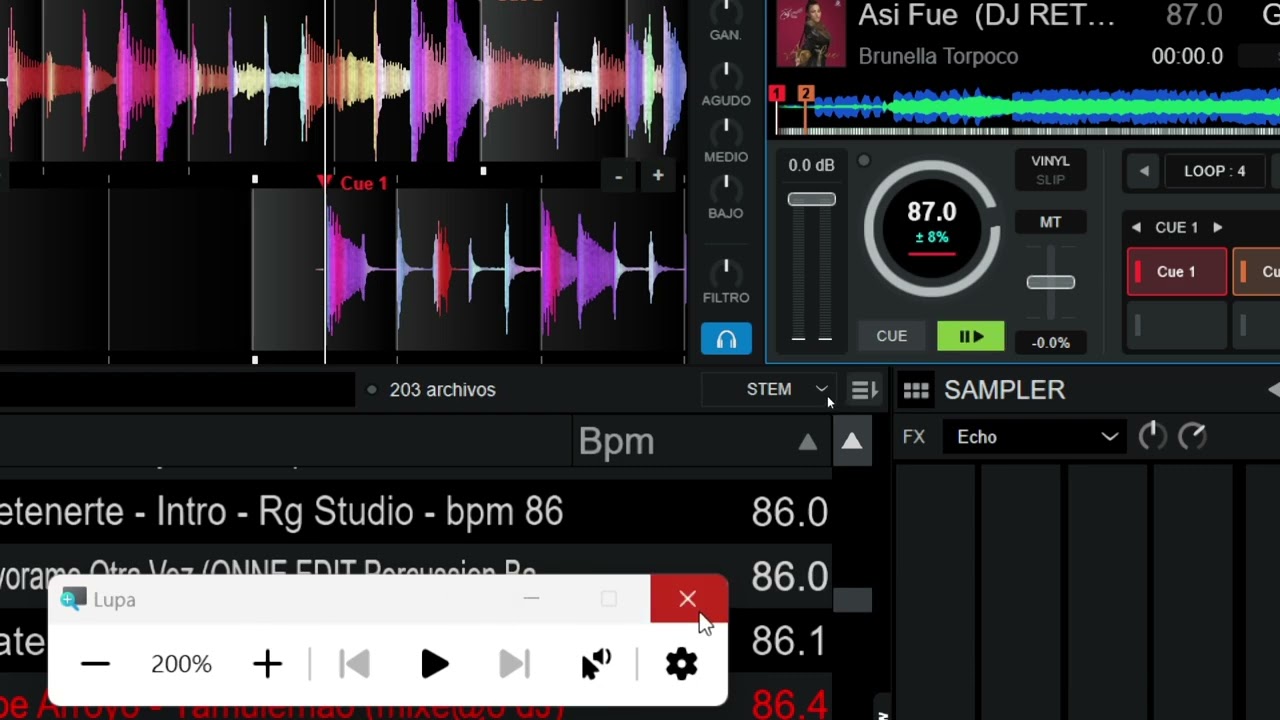This screenshot has height=720, width=1280.
Task: Click the browser list options icon
Action: click(x=864, y=390)
